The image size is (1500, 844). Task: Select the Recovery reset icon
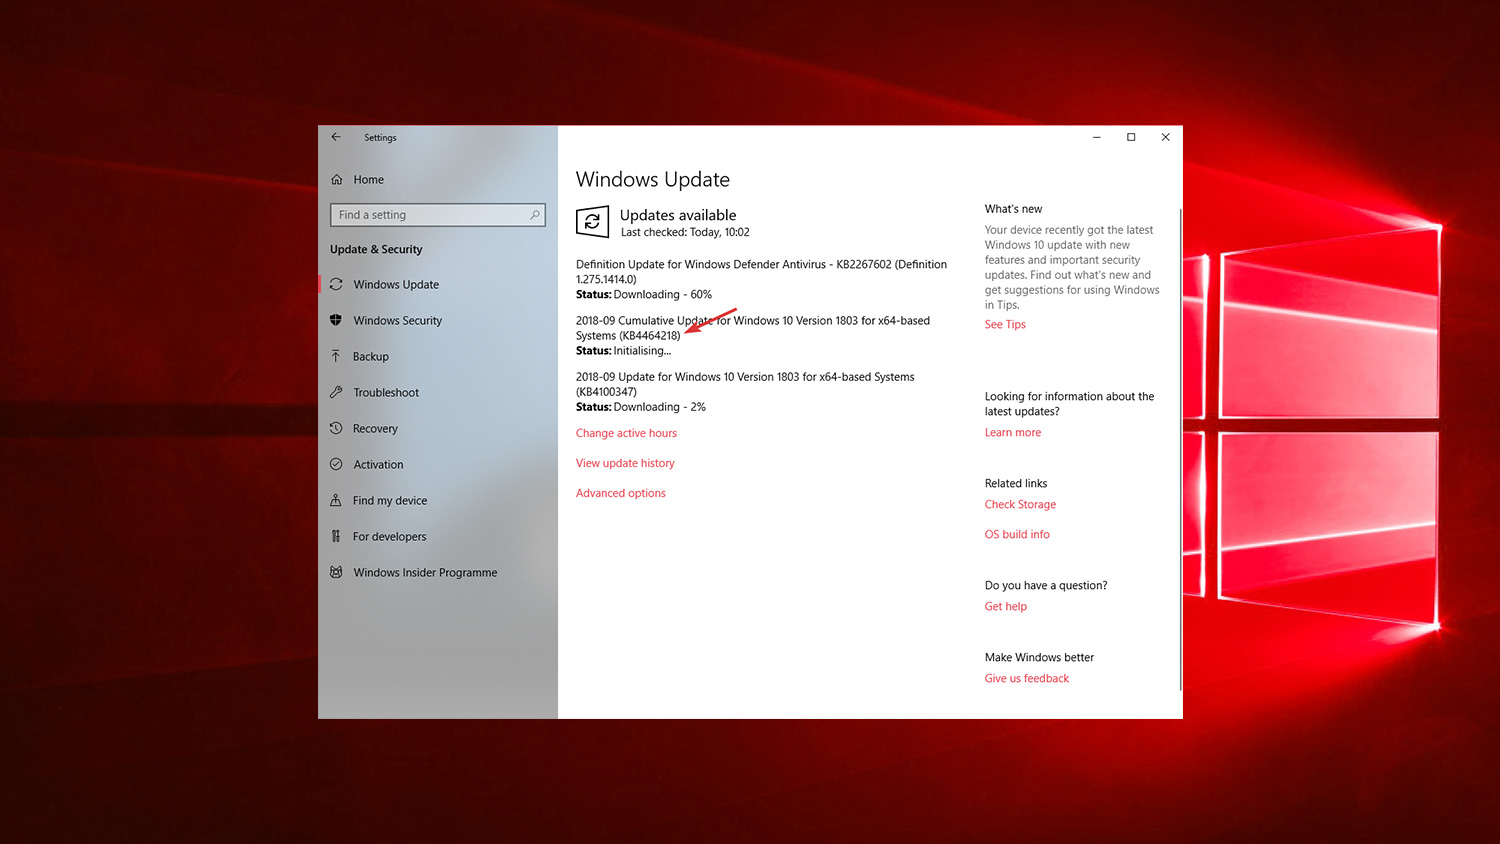pos(336,428)
